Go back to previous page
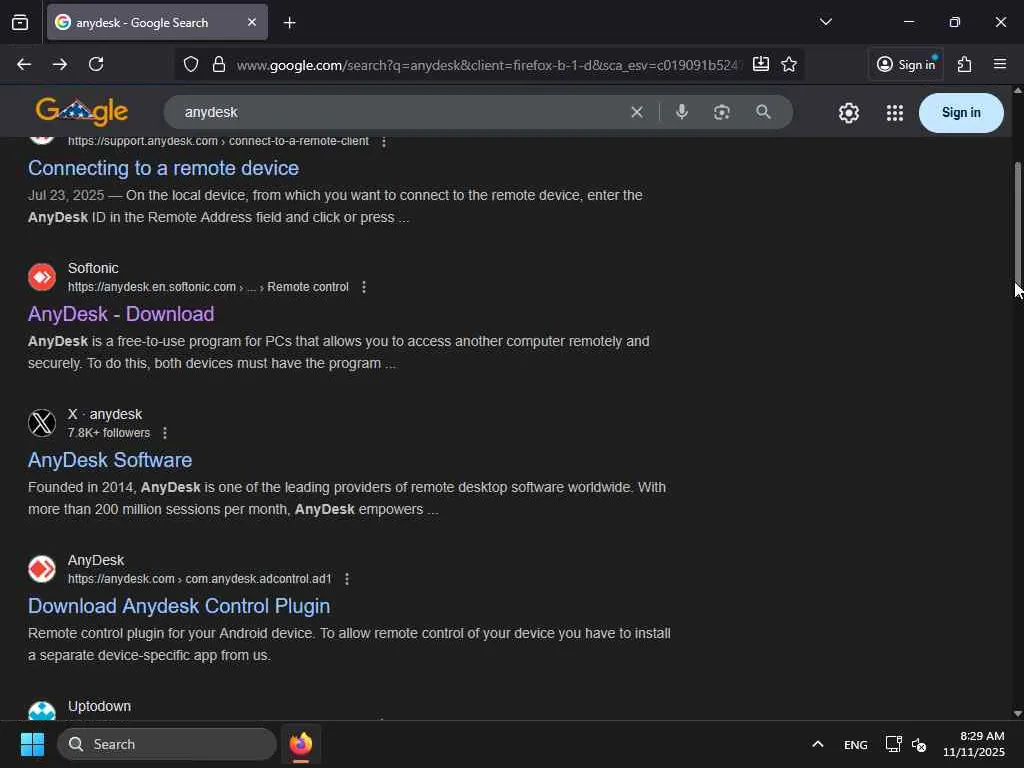The height and width of the screenshot is (768, 1024). pos(24,64)
